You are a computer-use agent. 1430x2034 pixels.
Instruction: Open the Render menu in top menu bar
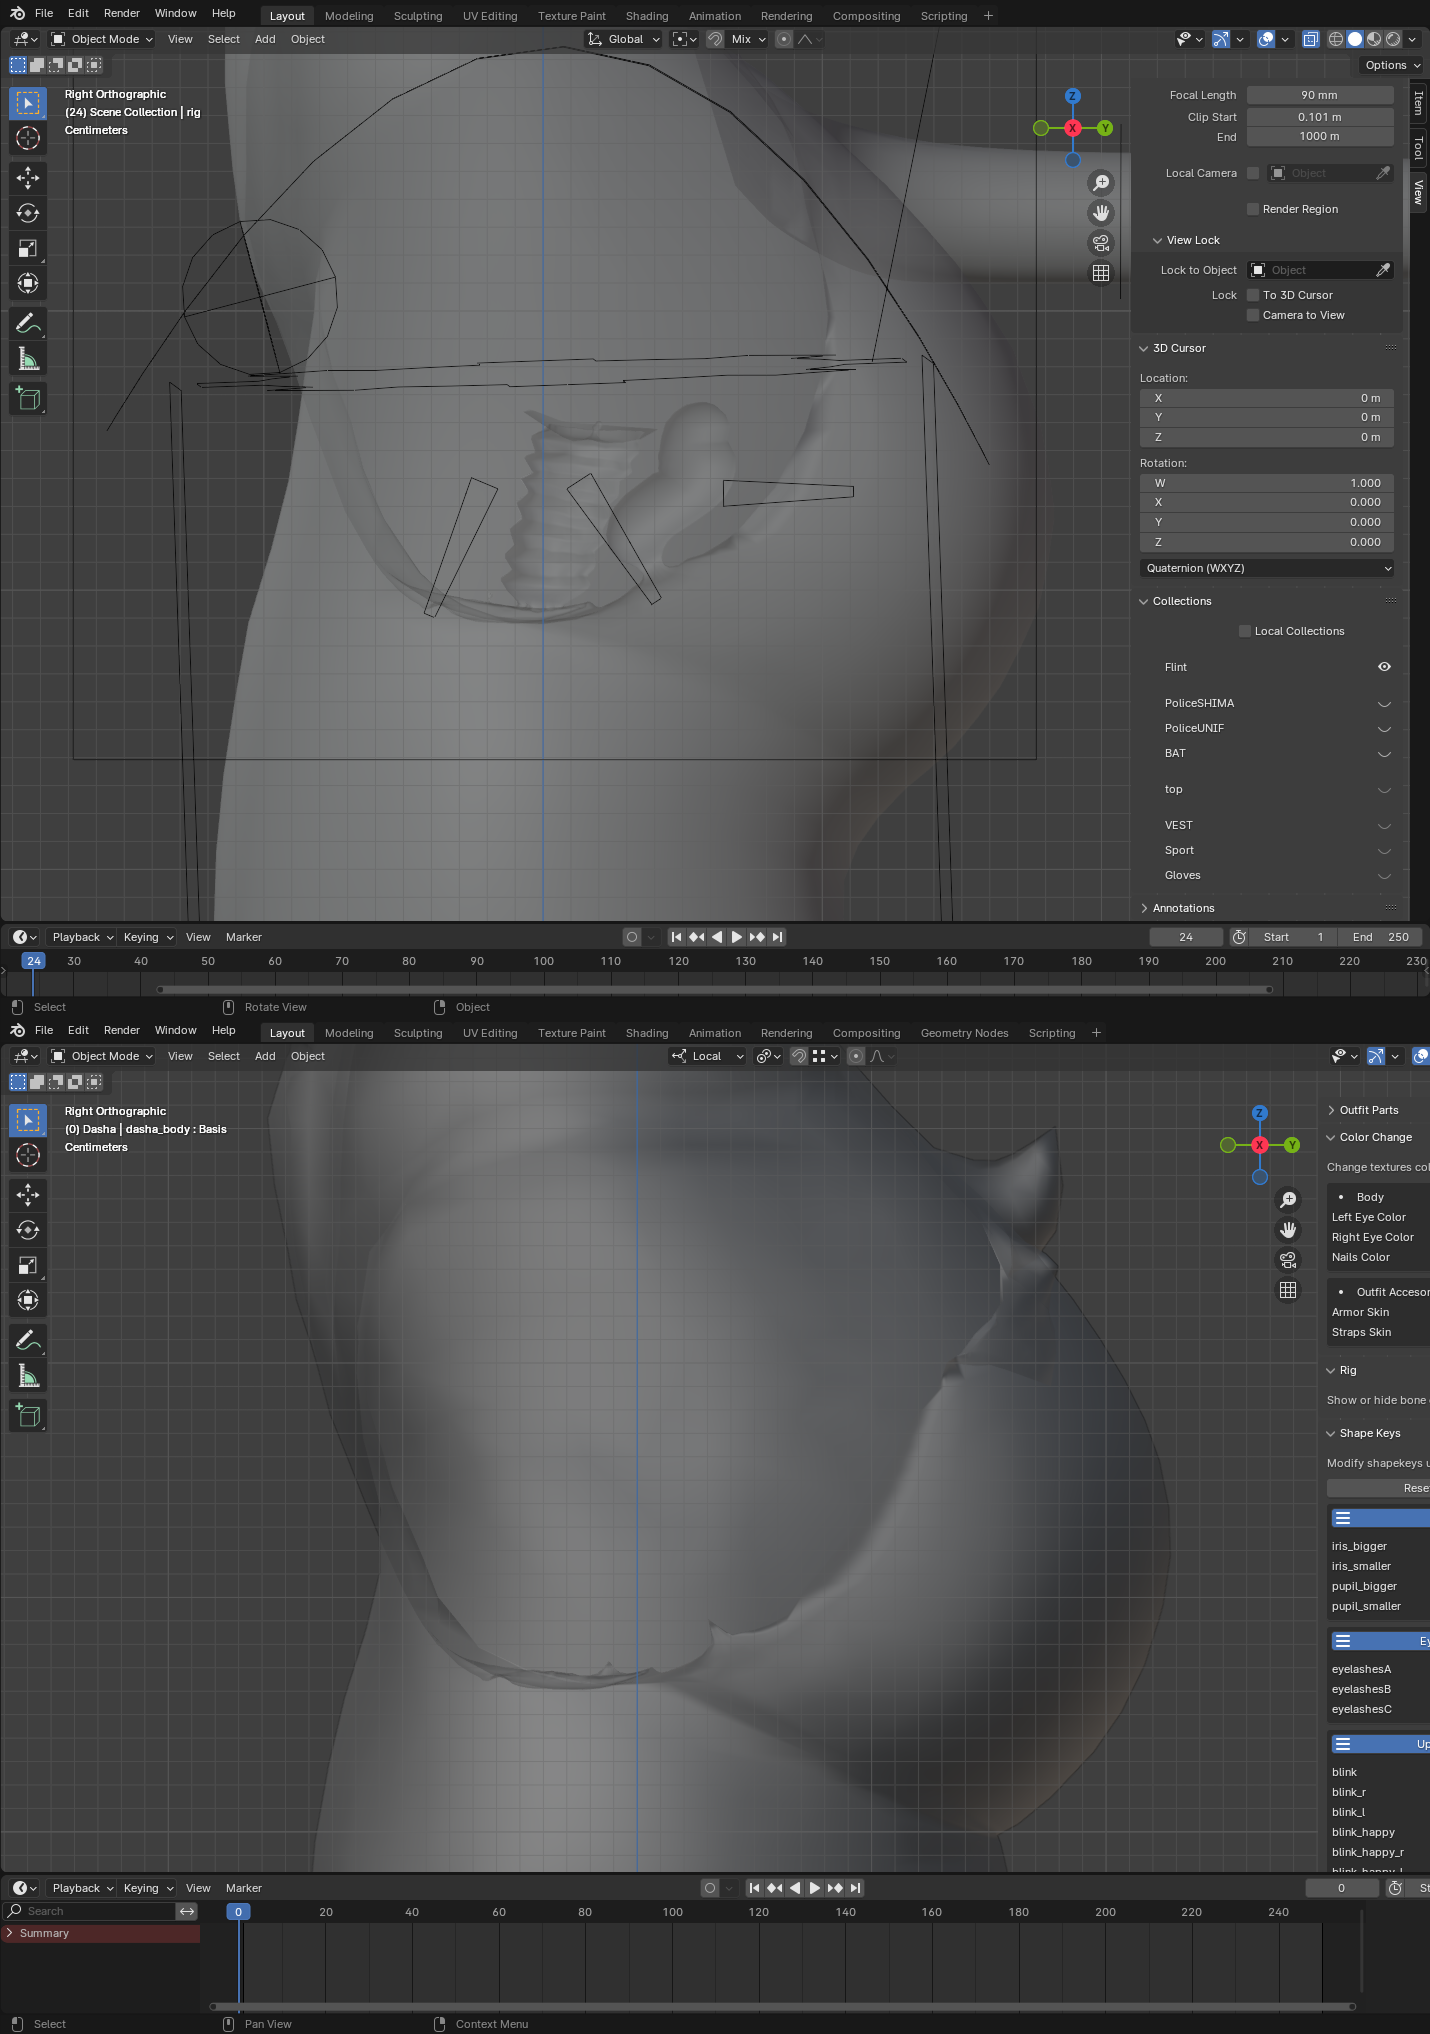pos(121,13)
